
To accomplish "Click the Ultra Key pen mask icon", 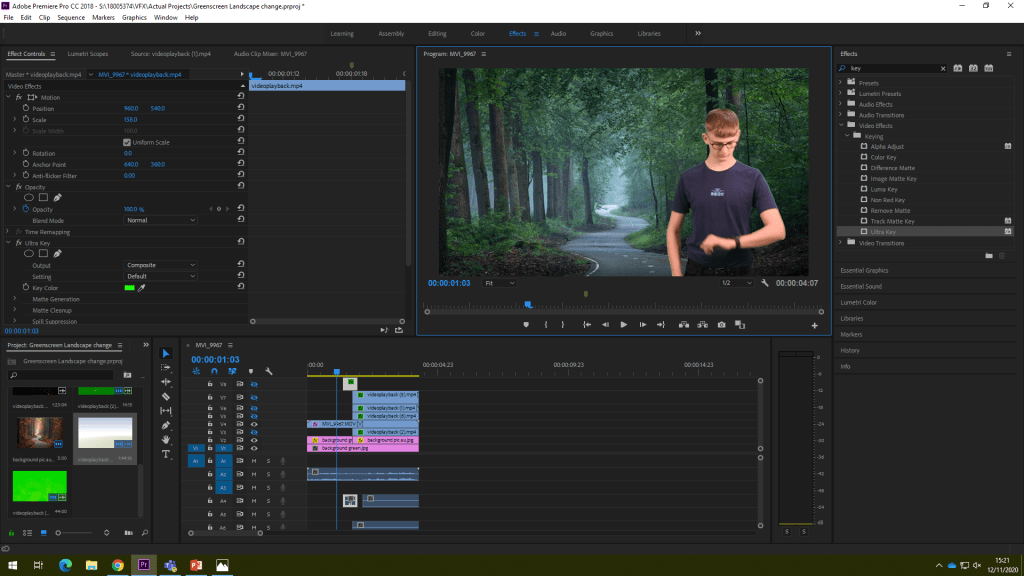I will click(57, 253).
